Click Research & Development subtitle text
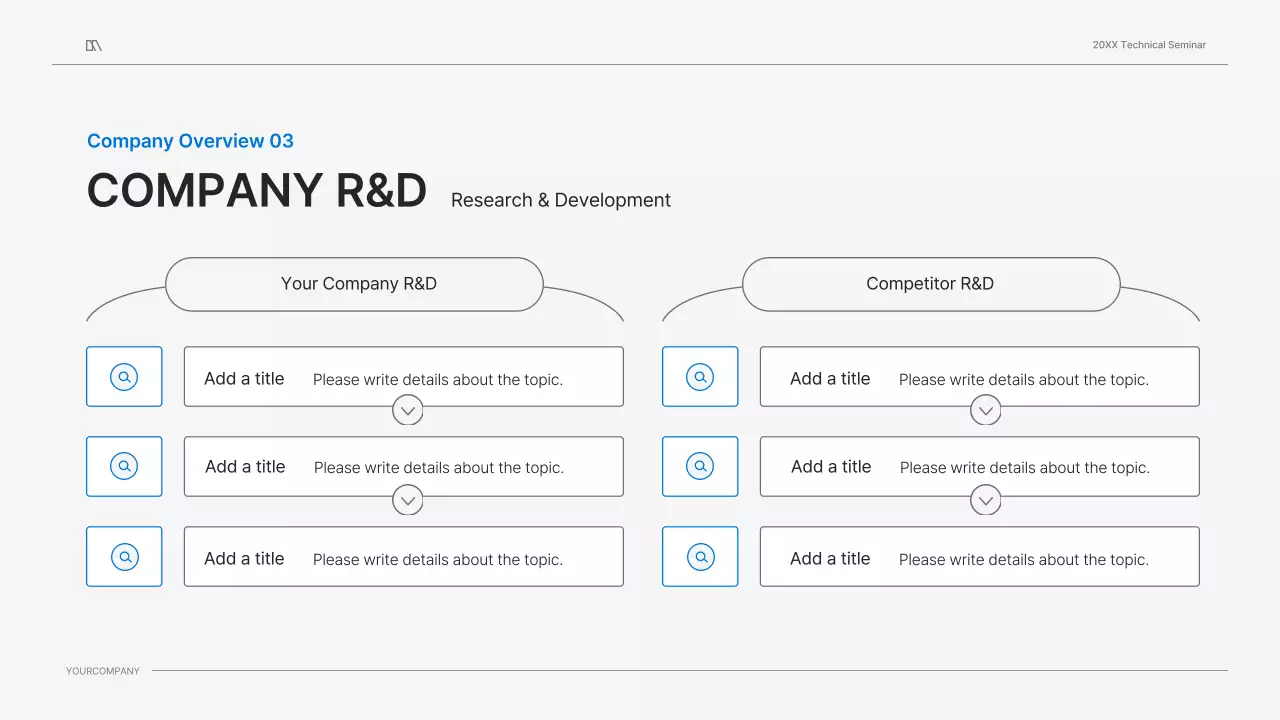The width and height of the screenshot is (1280, 720). click(x=560, y=200)
